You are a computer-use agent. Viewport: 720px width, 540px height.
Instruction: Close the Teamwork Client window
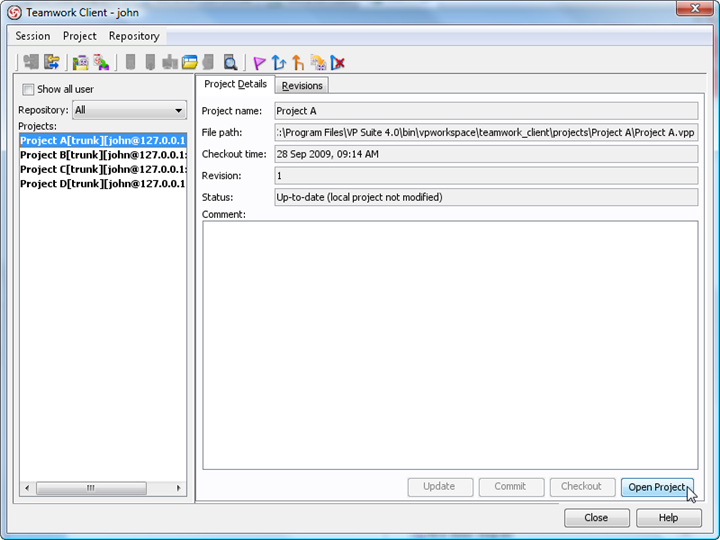click(x=694, y=8)
